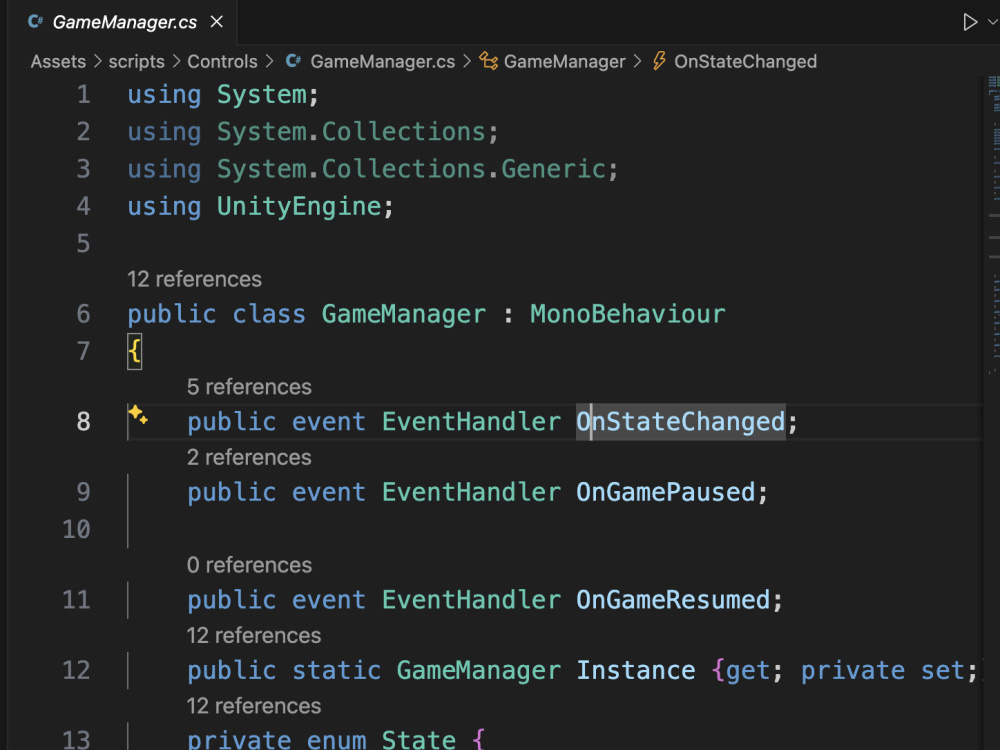This screenshot has height=750, width=1000.
Task: Show 12 references above GameManager class
Action: 194,279
